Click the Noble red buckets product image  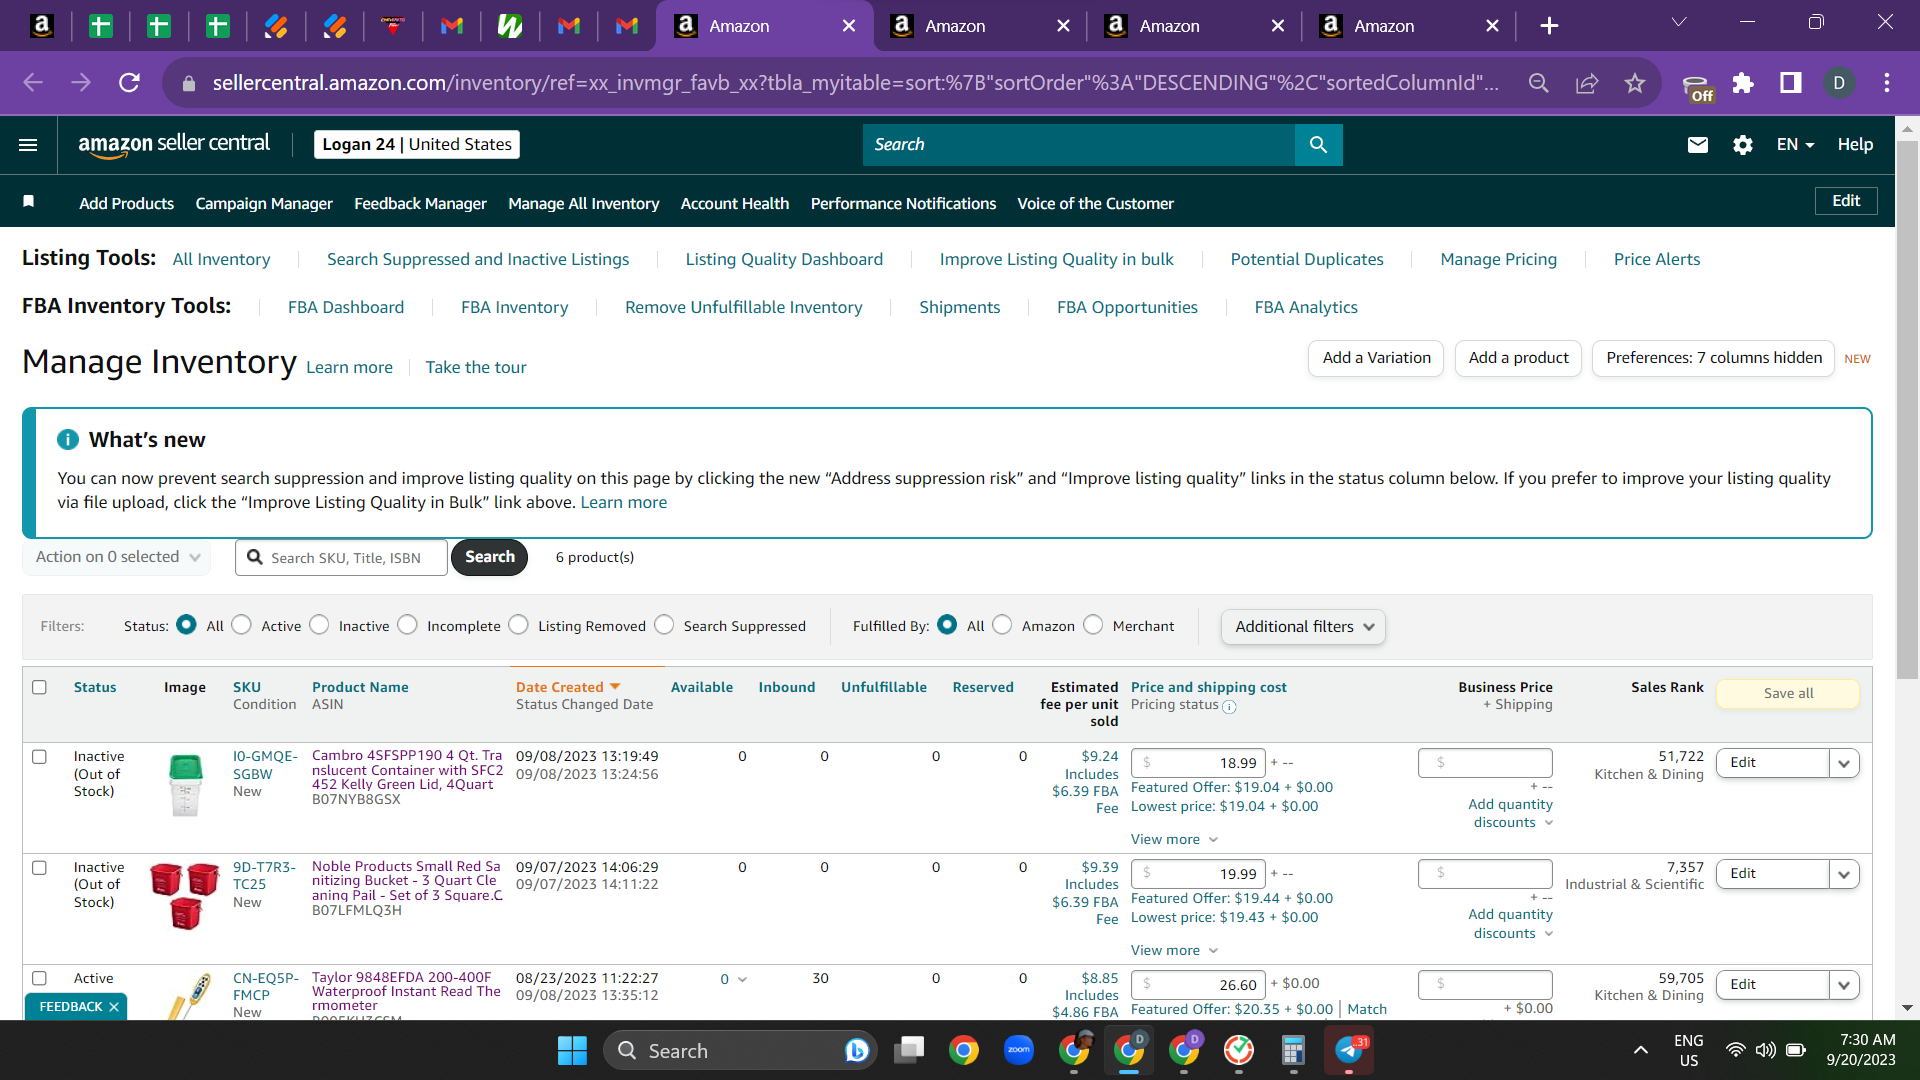tap(185, 896)
